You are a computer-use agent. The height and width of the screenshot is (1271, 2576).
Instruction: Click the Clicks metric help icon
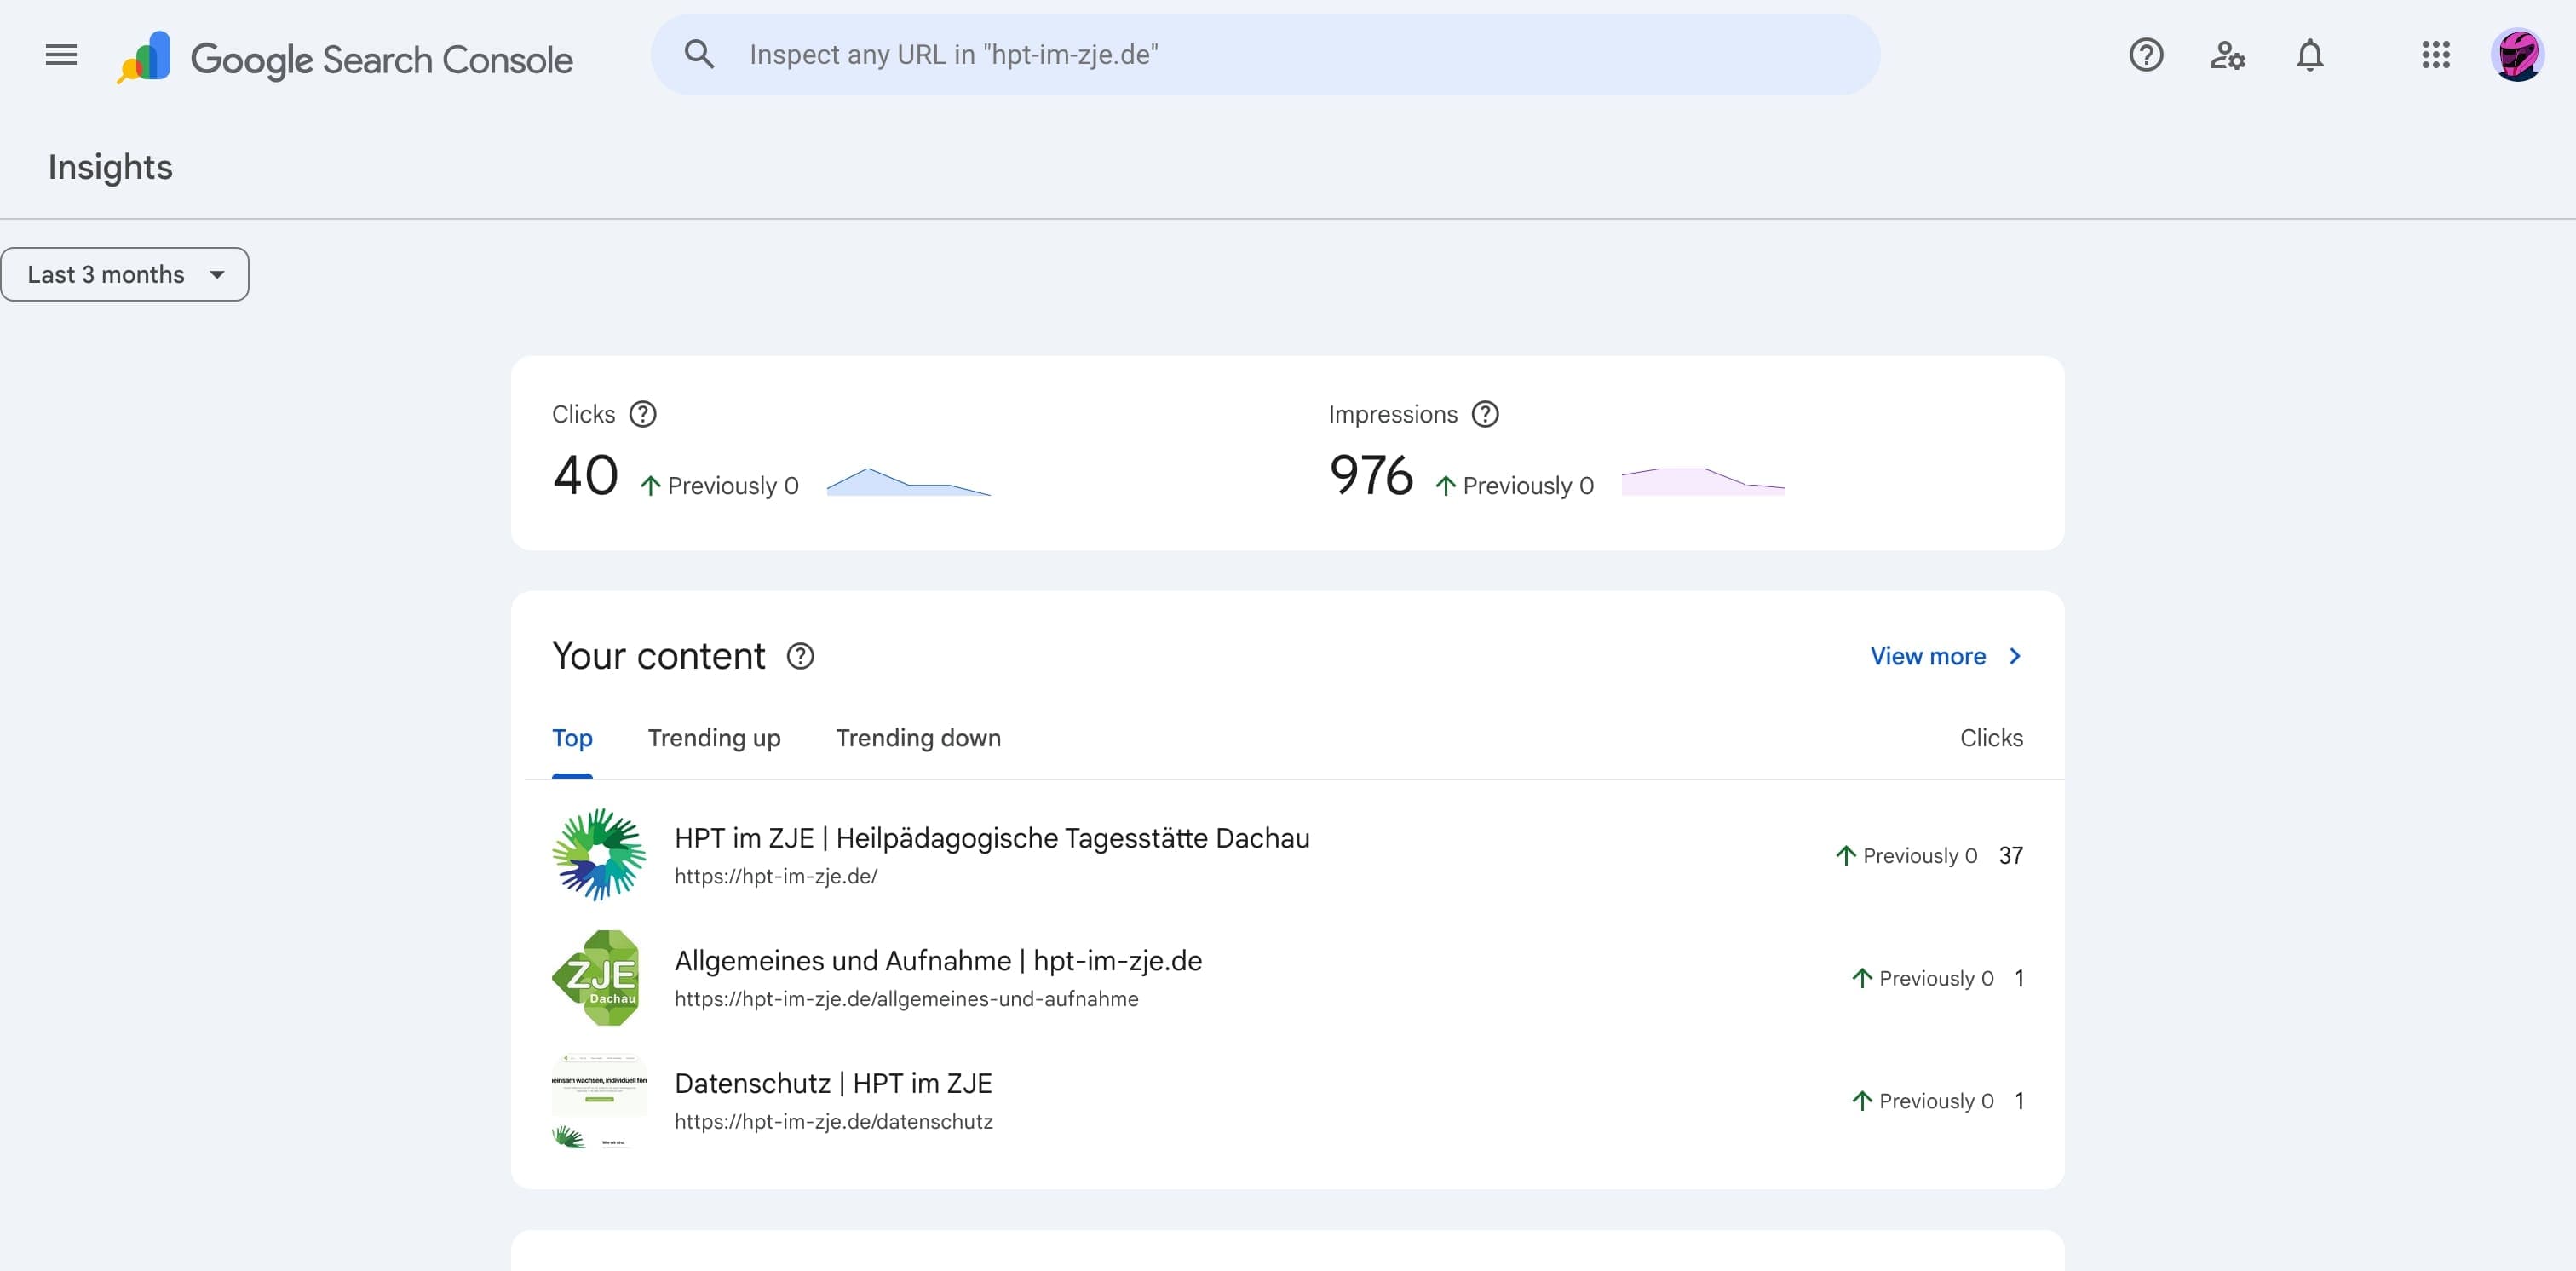(643, 413)
